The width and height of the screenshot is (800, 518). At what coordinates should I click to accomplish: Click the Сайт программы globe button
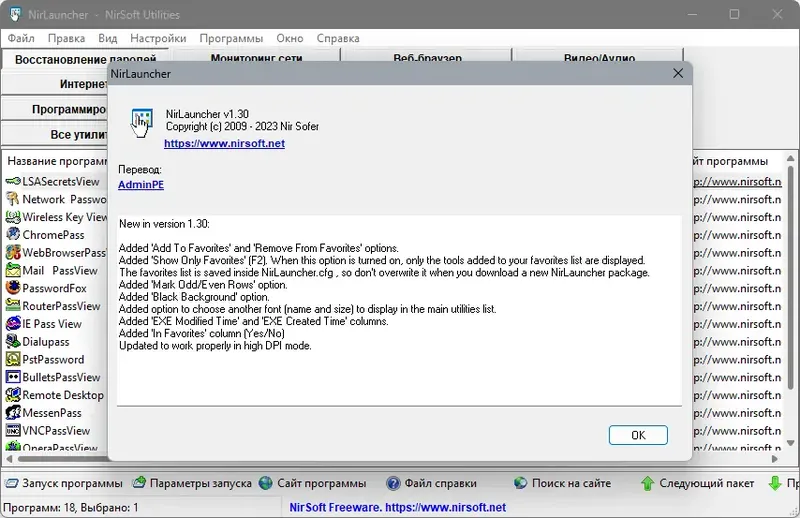click(312, 483)
